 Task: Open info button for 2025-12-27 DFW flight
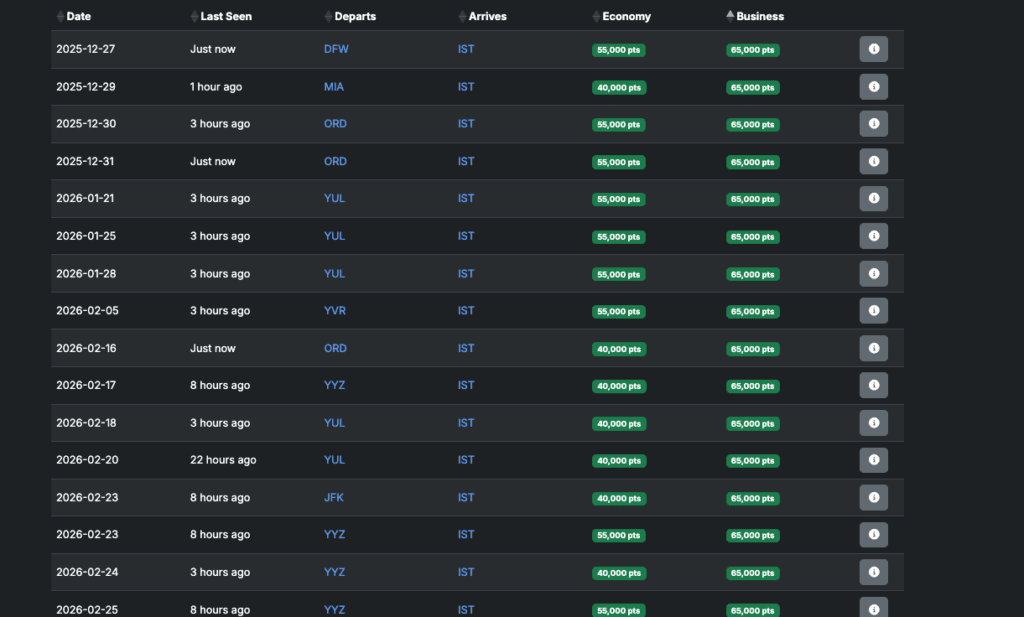(873, 49)
